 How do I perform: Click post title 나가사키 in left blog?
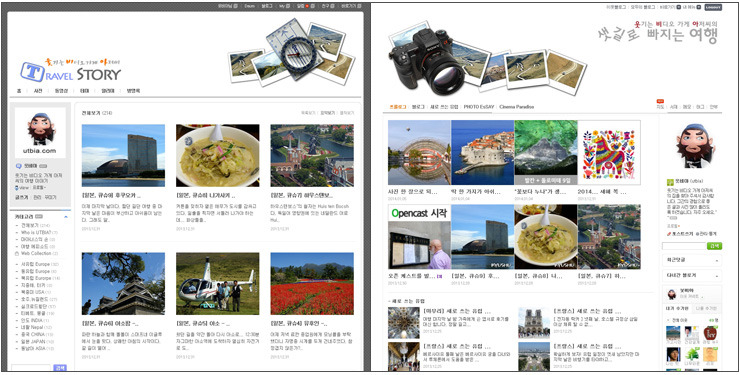point(206,195)
